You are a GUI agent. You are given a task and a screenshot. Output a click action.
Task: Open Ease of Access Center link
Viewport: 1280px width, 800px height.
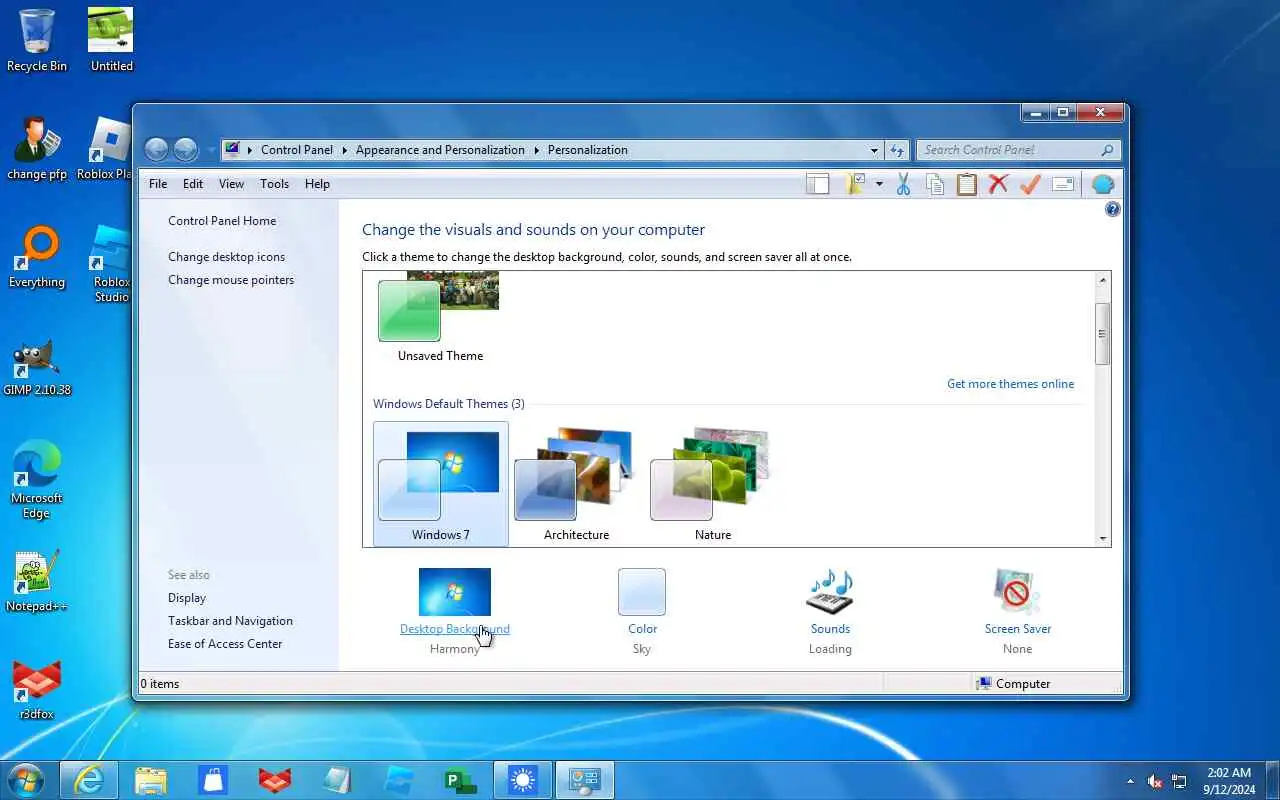pyautogui.click(x=225, y=644)
